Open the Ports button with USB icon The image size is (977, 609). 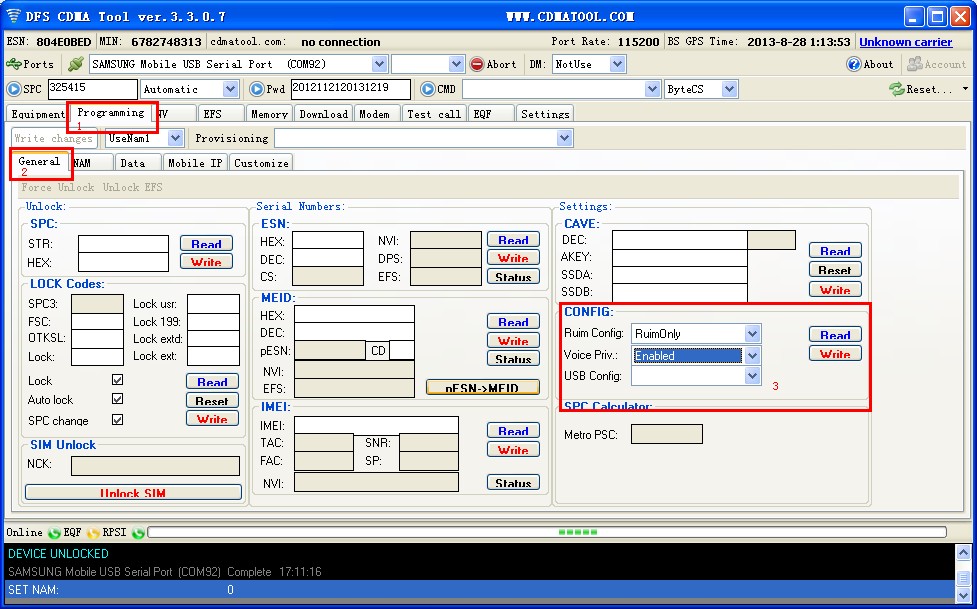pyautogui.click(x=30, y=64)
